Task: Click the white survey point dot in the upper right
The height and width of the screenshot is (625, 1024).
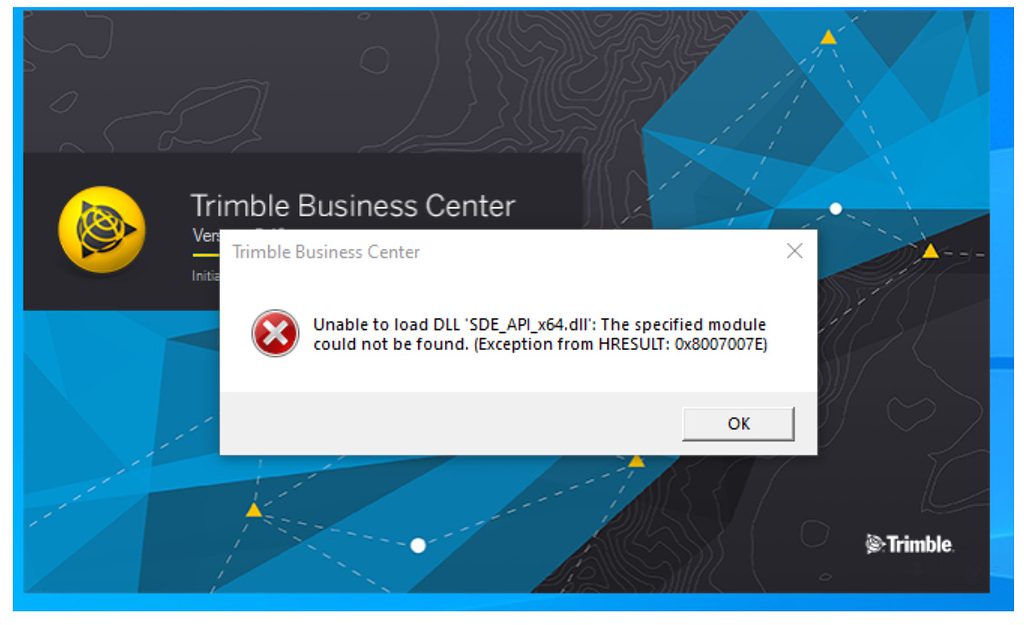Action: [835, 209]
